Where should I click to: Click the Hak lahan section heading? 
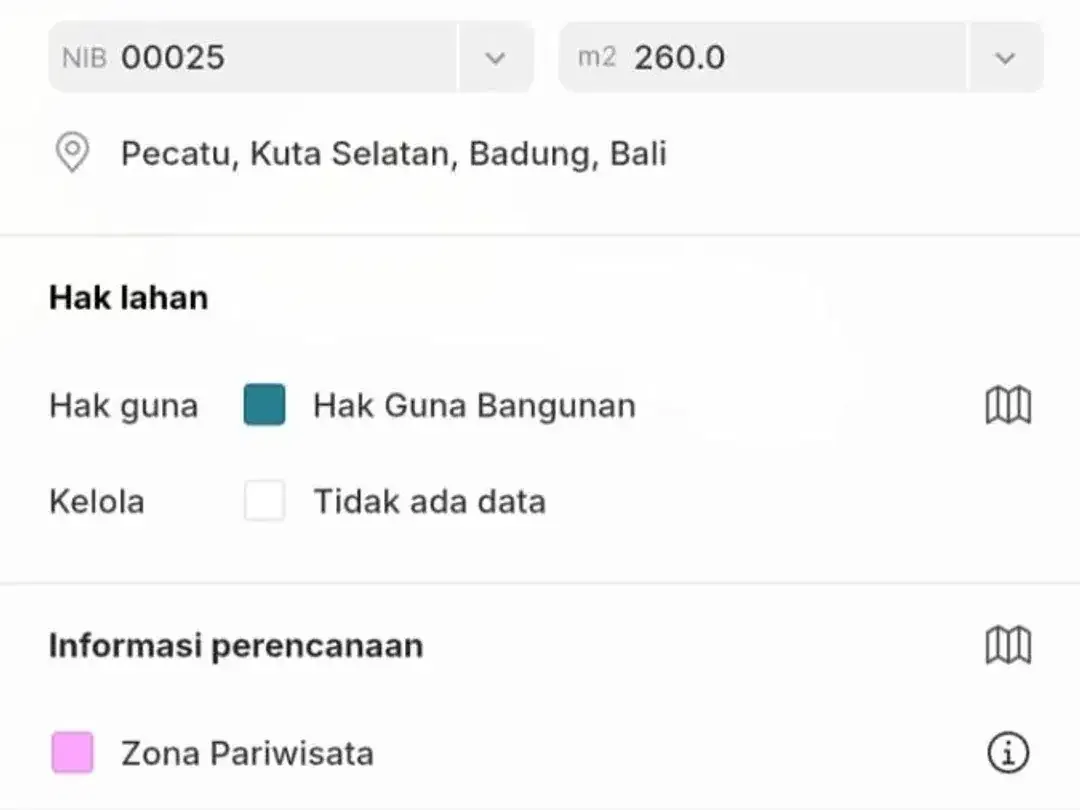pos(129,298)
